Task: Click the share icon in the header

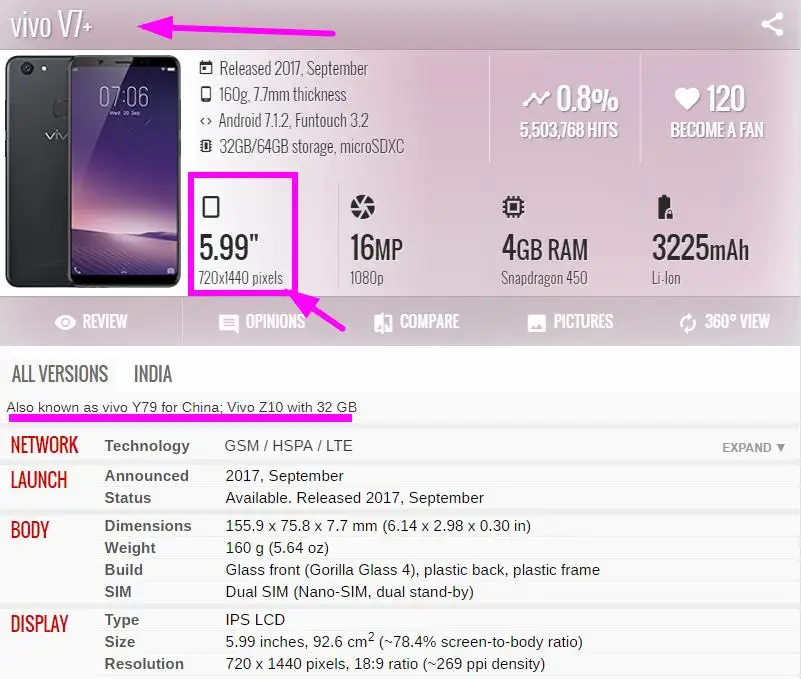Action: pos(772,25)
